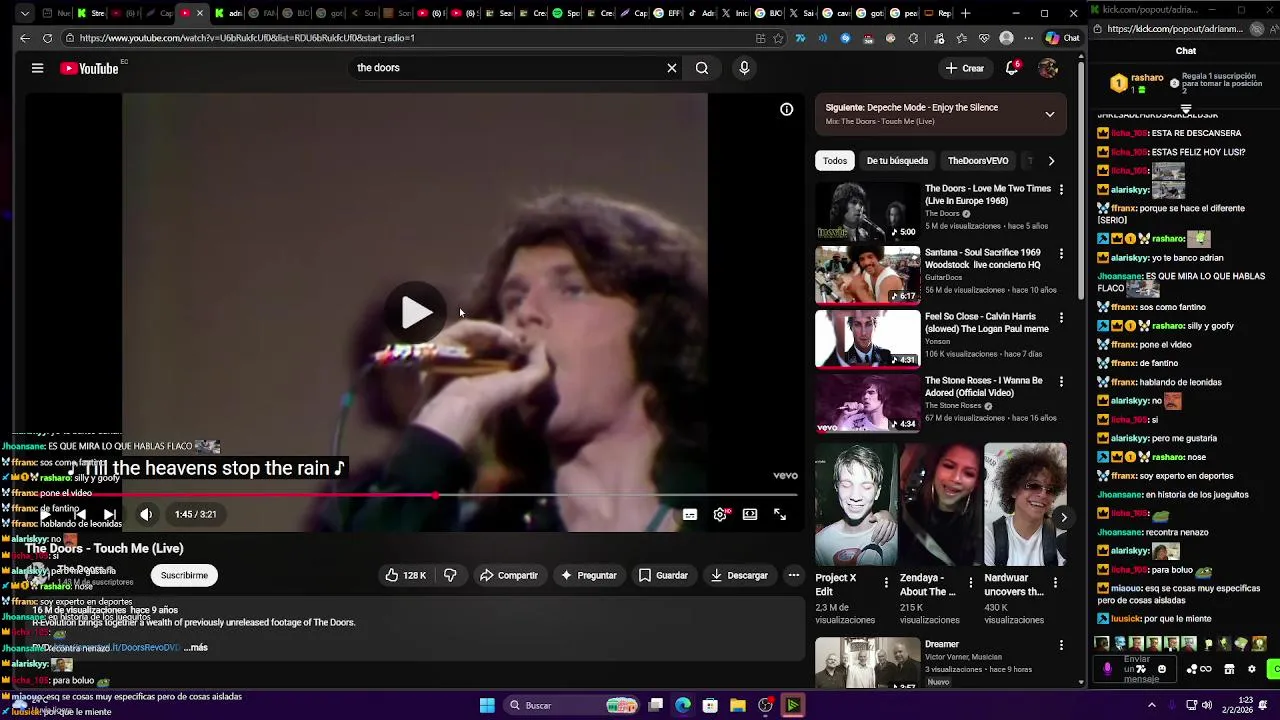Screen dimensions: 1280x720
Task: Start voice search with microphone icon
Action: [744, 68]
